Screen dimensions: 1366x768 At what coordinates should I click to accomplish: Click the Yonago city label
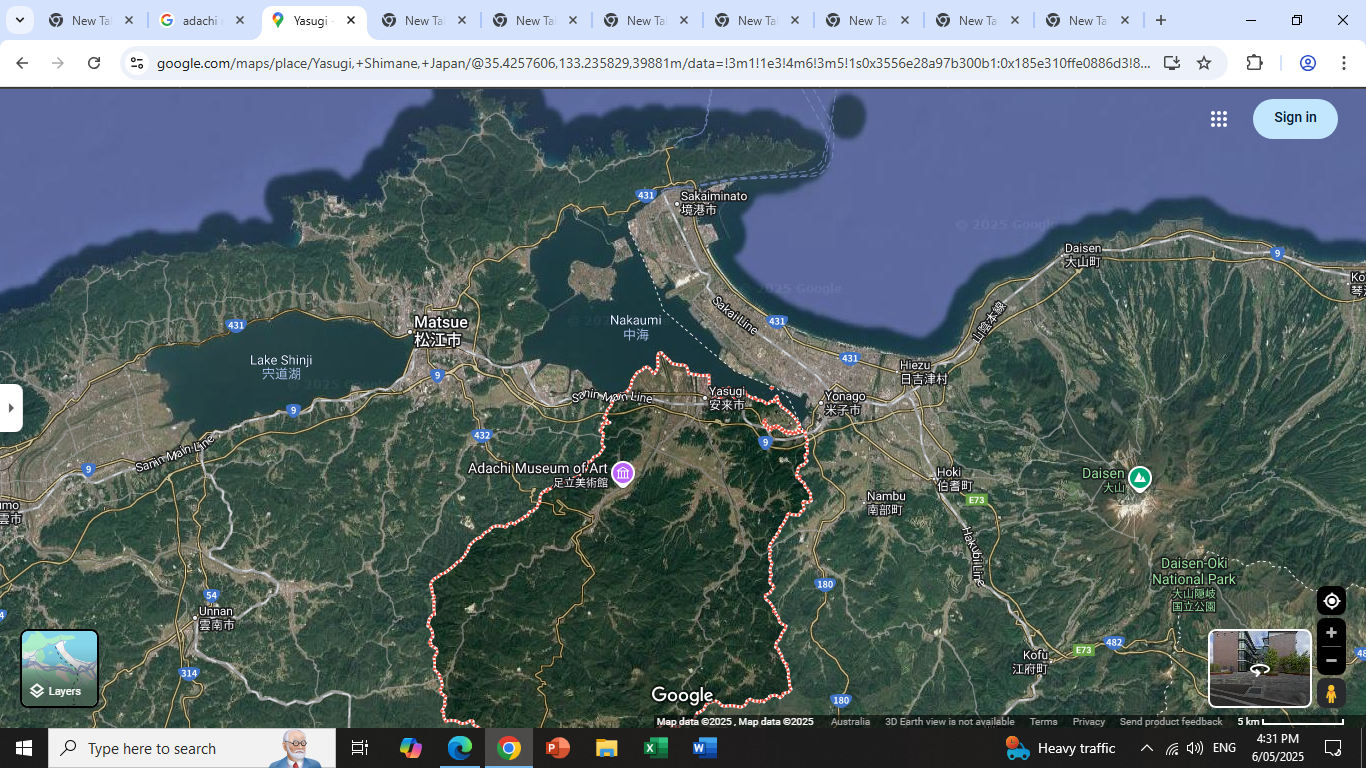pyautogui.click(x=844, y=403)
